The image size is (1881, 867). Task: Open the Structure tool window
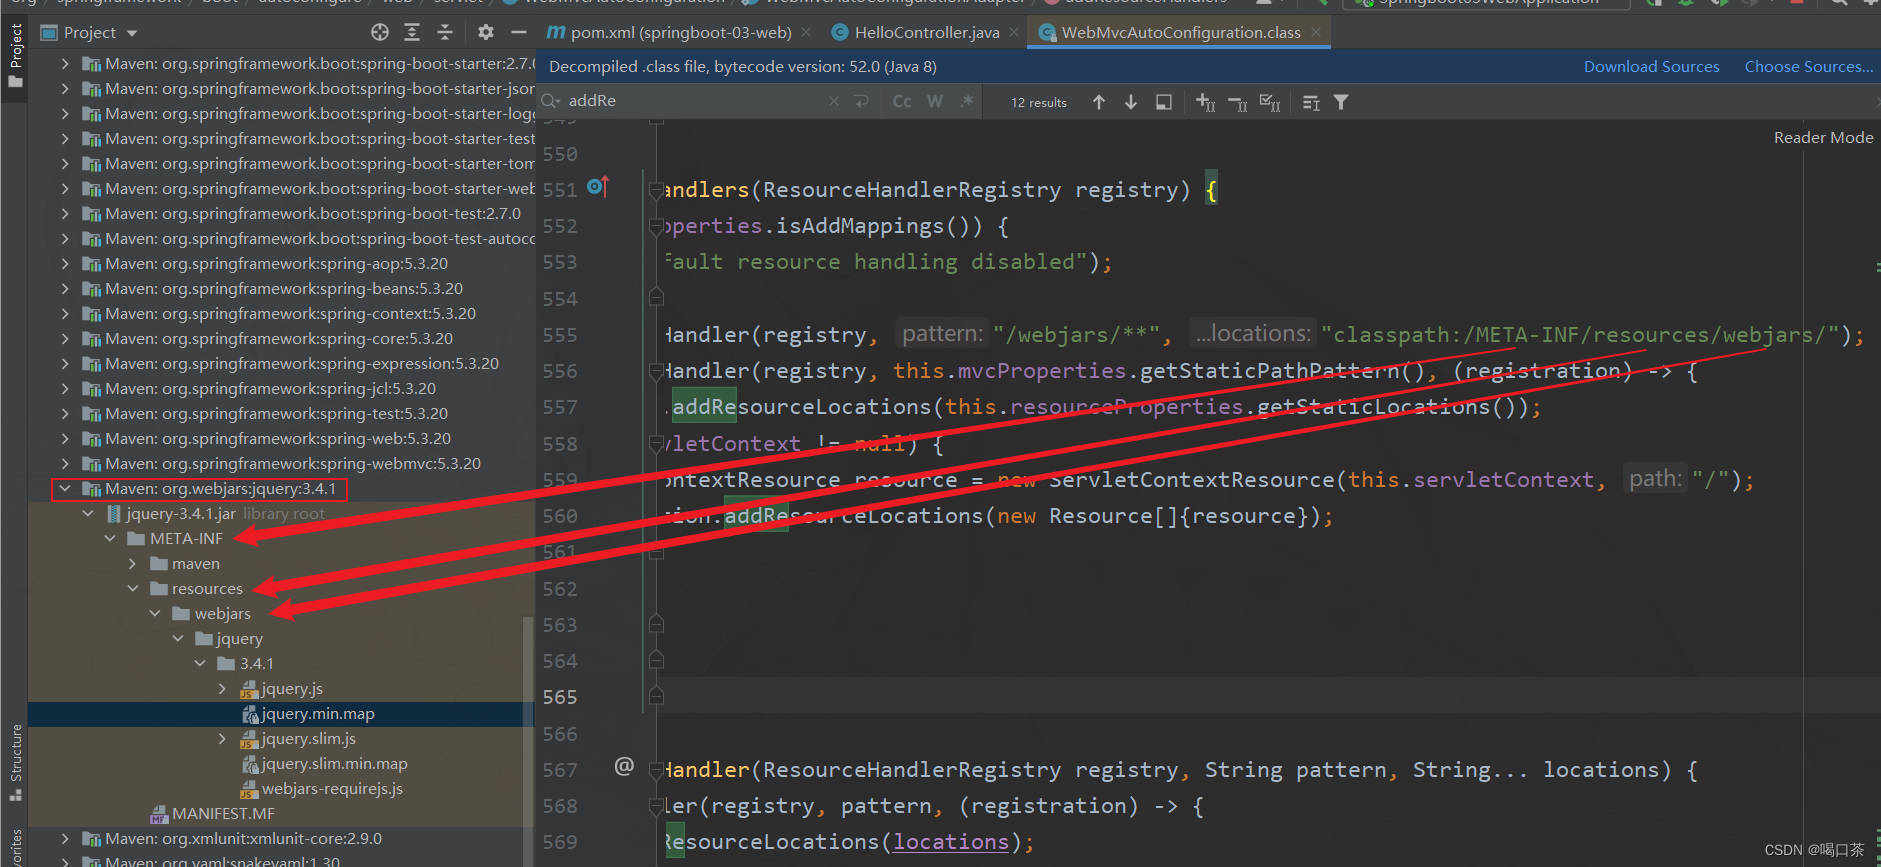(15, 762)
